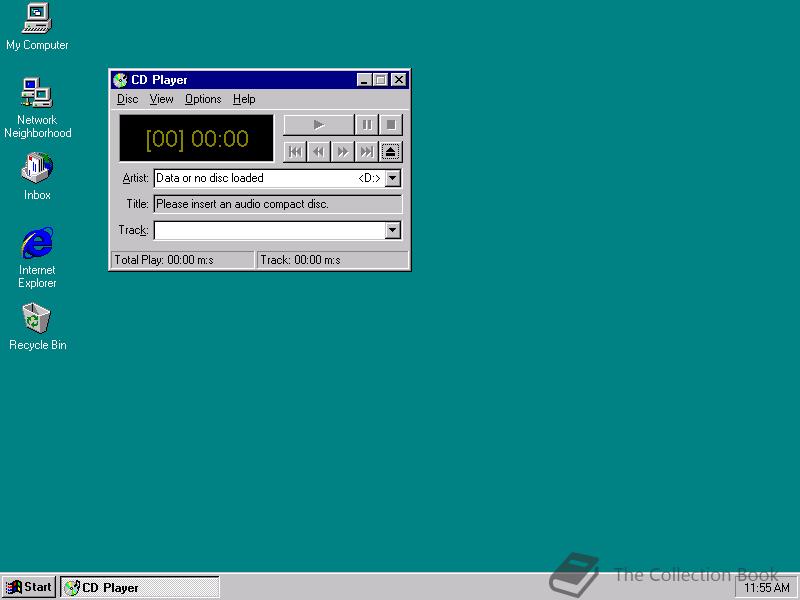Open the View menu
The image size is (800, 600).
[161, 99]
